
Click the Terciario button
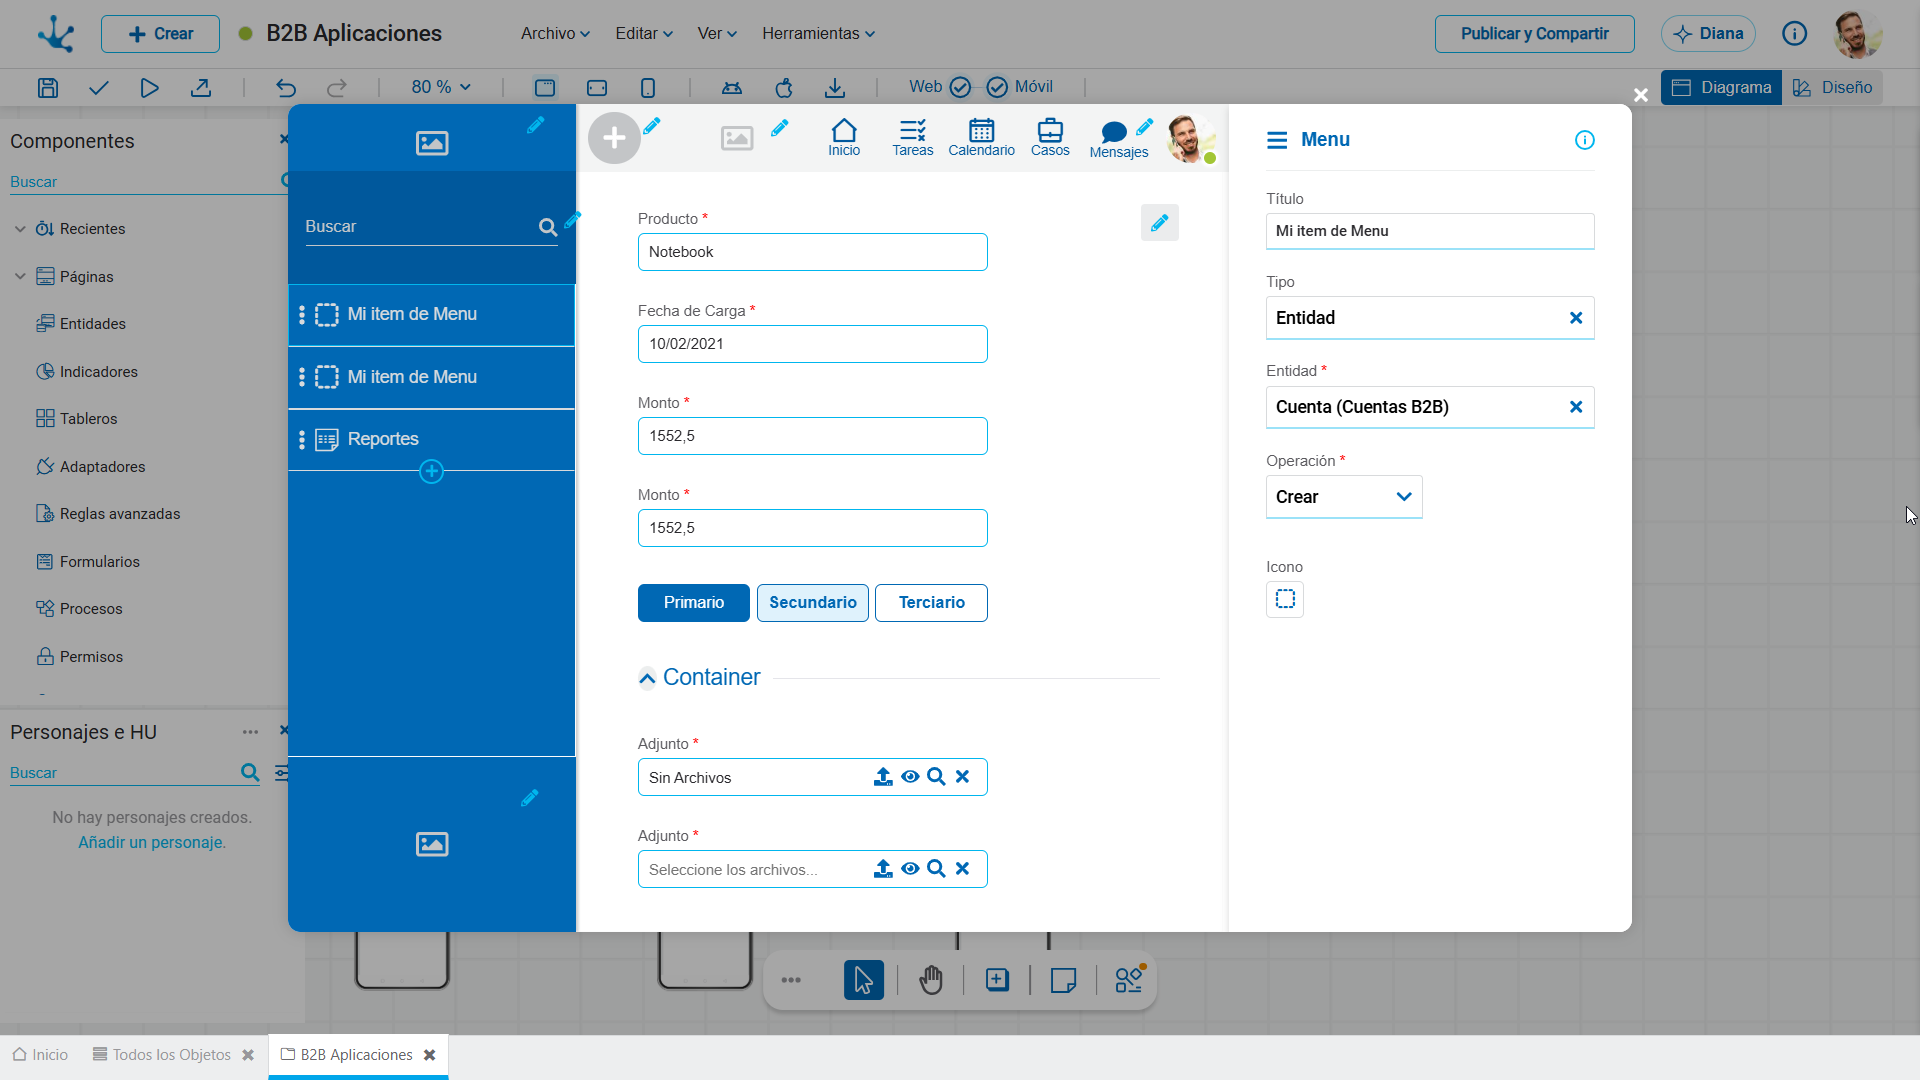pos(931,603)
